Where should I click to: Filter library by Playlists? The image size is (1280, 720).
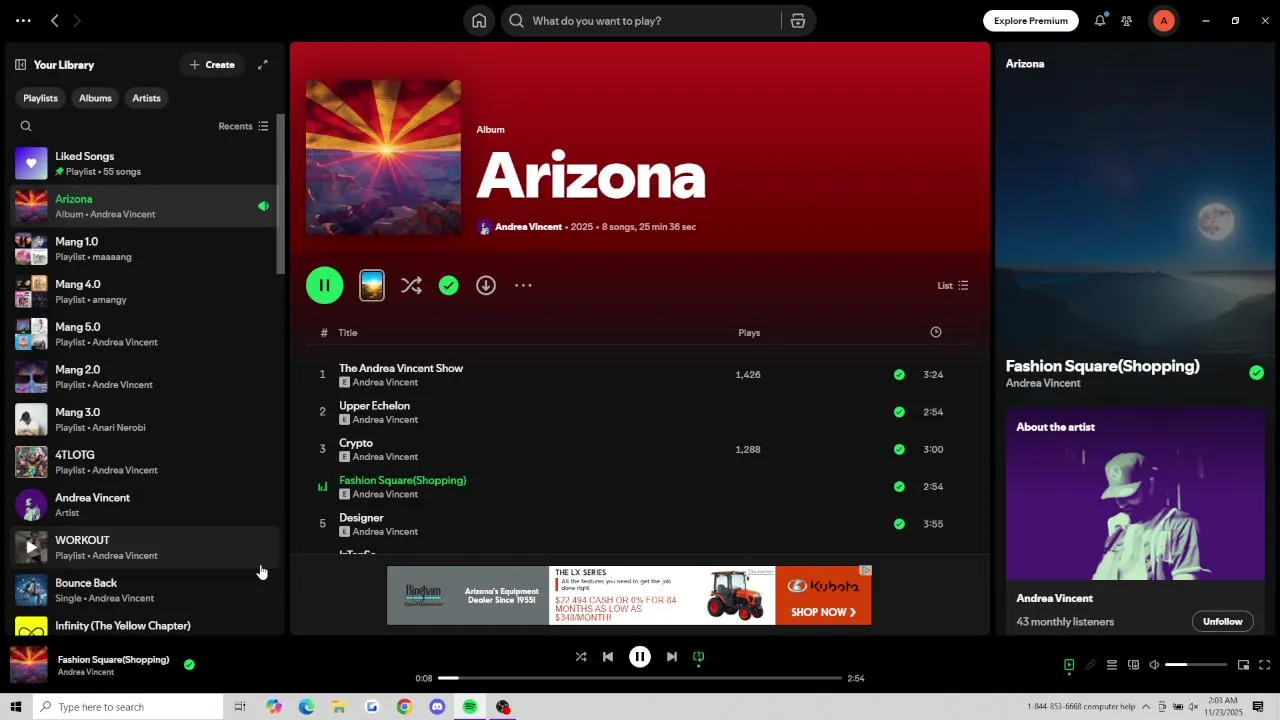click(x=41, y=98)
